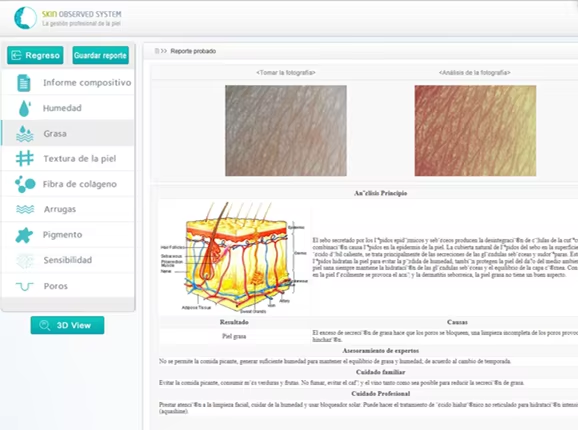Click the Grasa oil drops icon
Screen dimensions: 578x430
[x=25, y=134]
